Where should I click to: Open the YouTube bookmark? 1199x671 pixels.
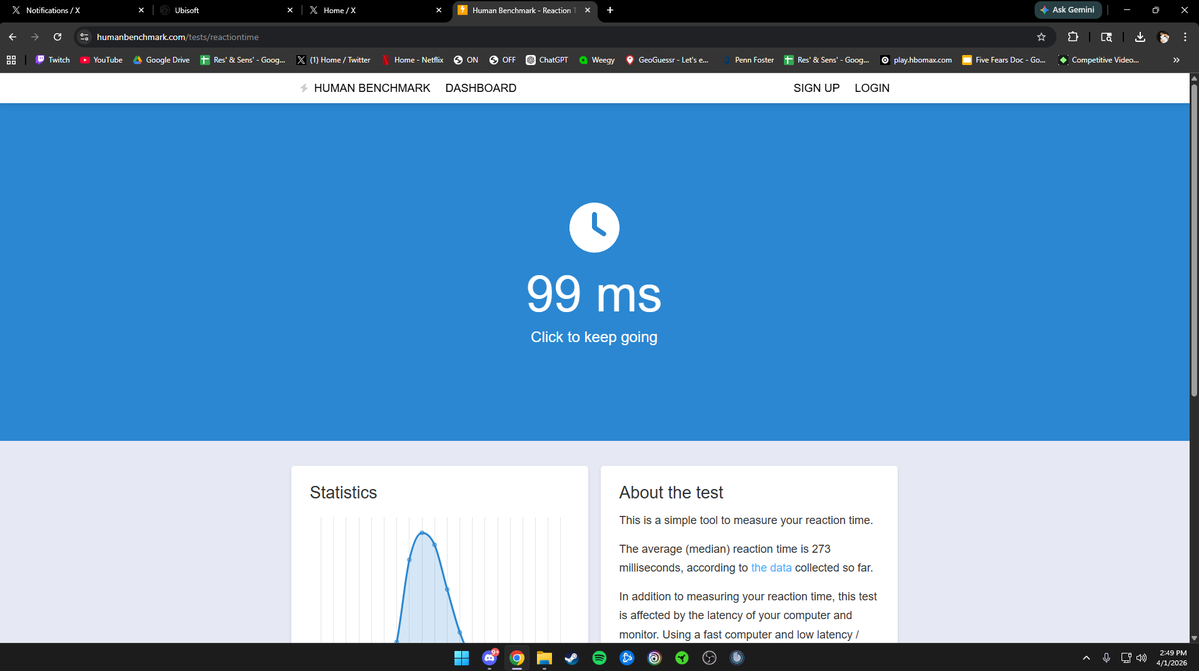click(101, 60)
